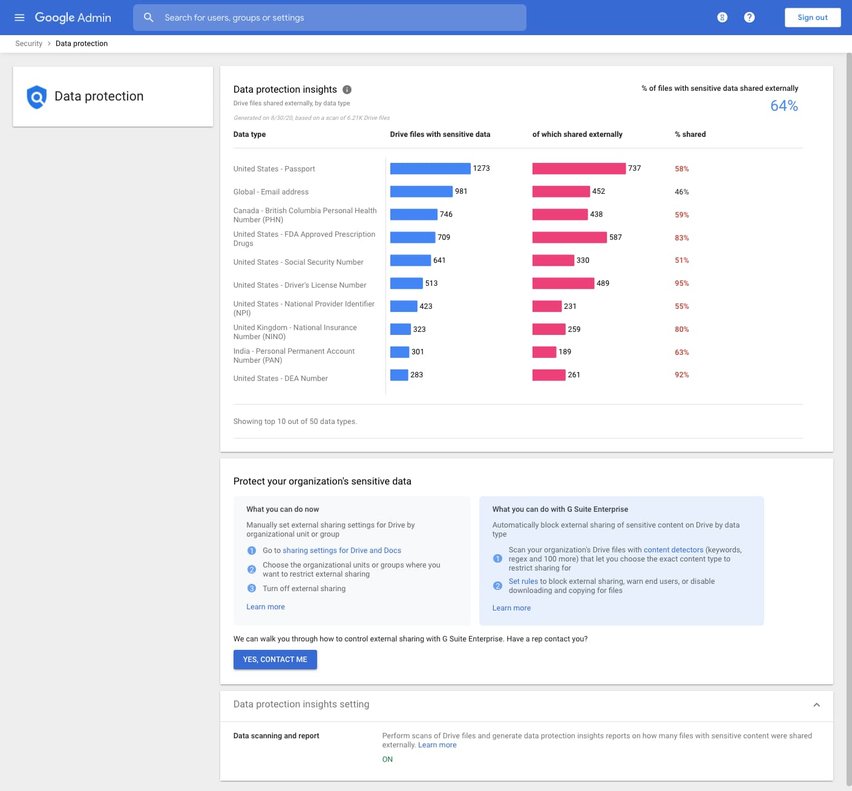Click the Google Admin logo
The image size is (852, 791).
73,17
